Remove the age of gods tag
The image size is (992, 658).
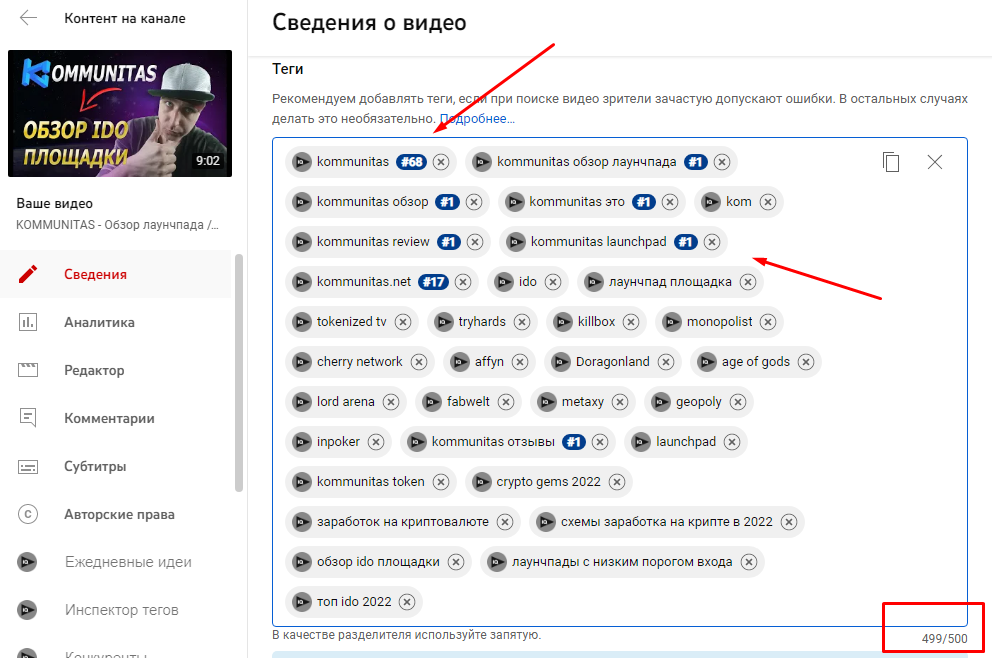tap(805, 362)
